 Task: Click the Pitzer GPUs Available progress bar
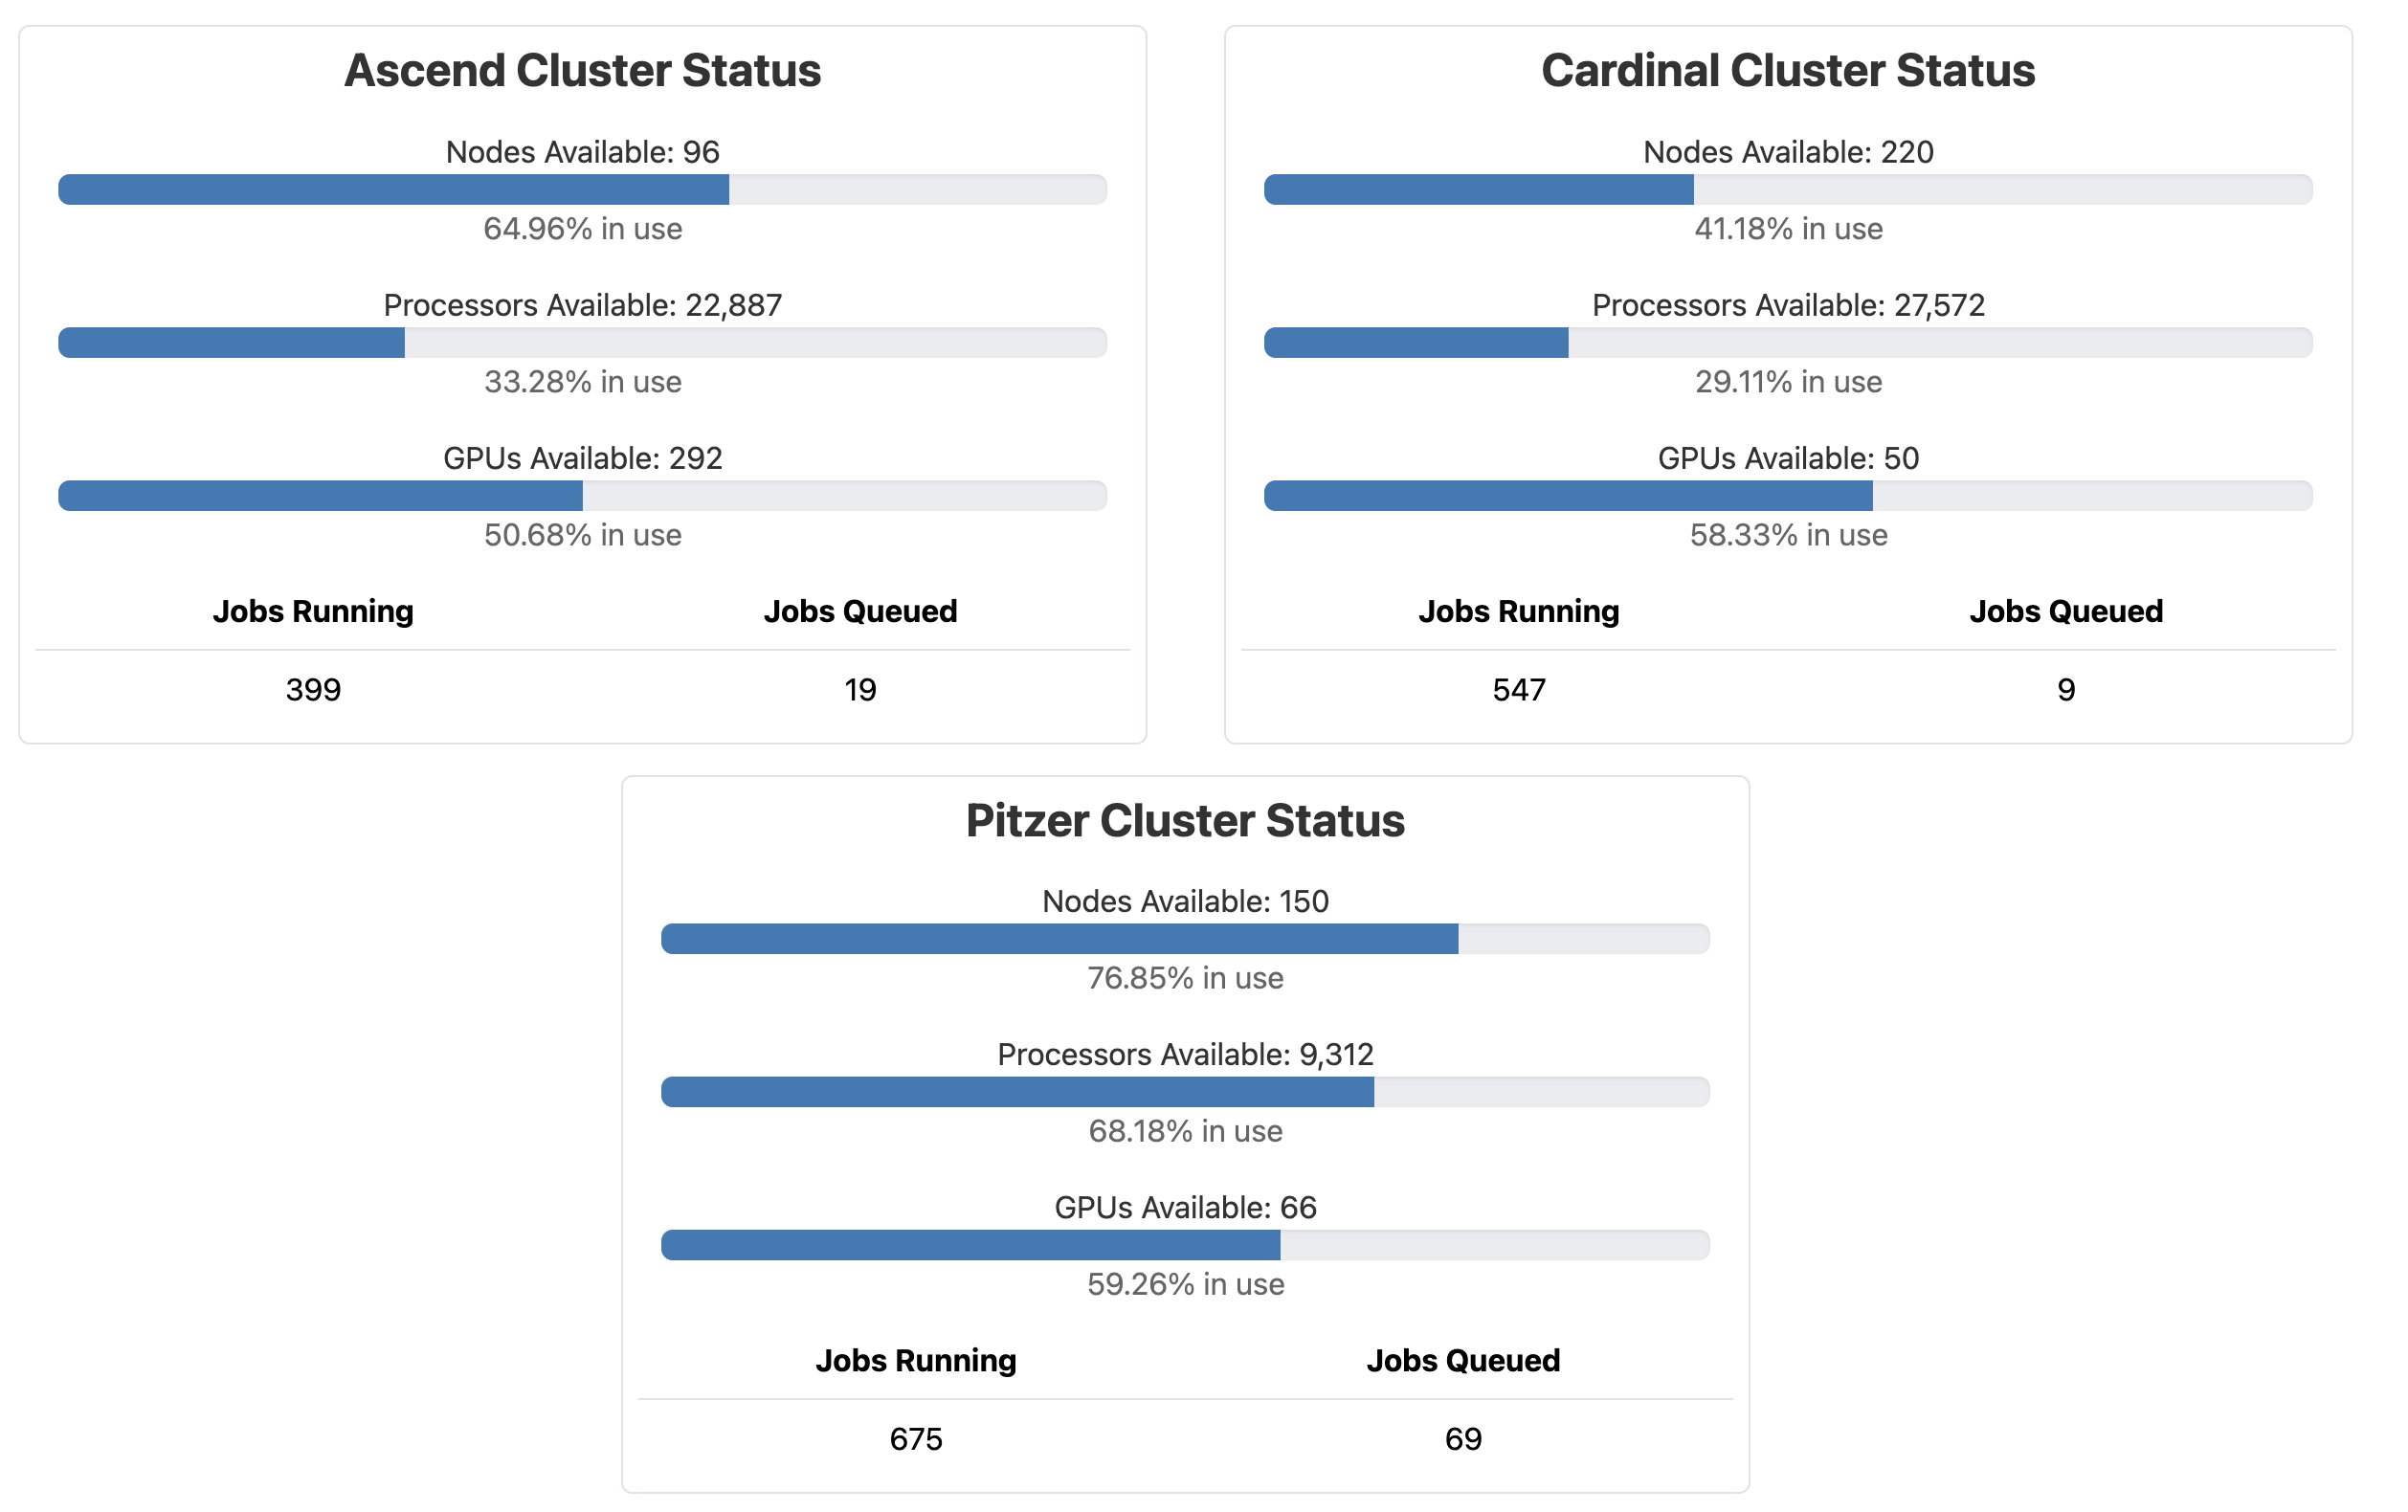pos(1185,1245)
